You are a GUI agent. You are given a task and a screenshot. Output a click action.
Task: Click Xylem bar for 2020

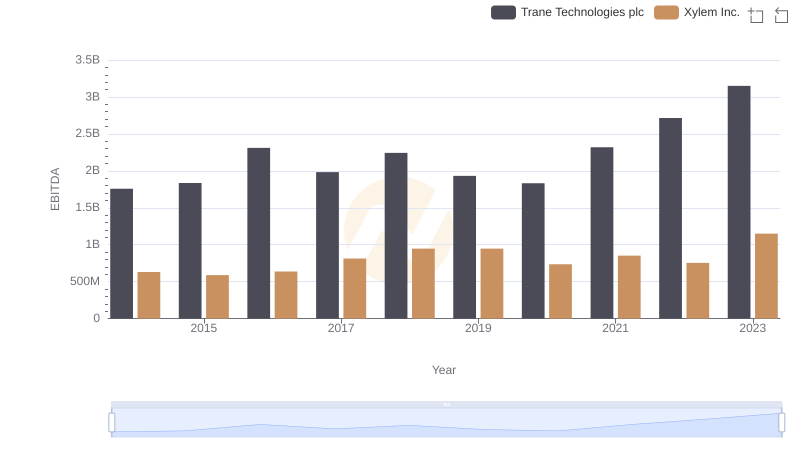561,291
